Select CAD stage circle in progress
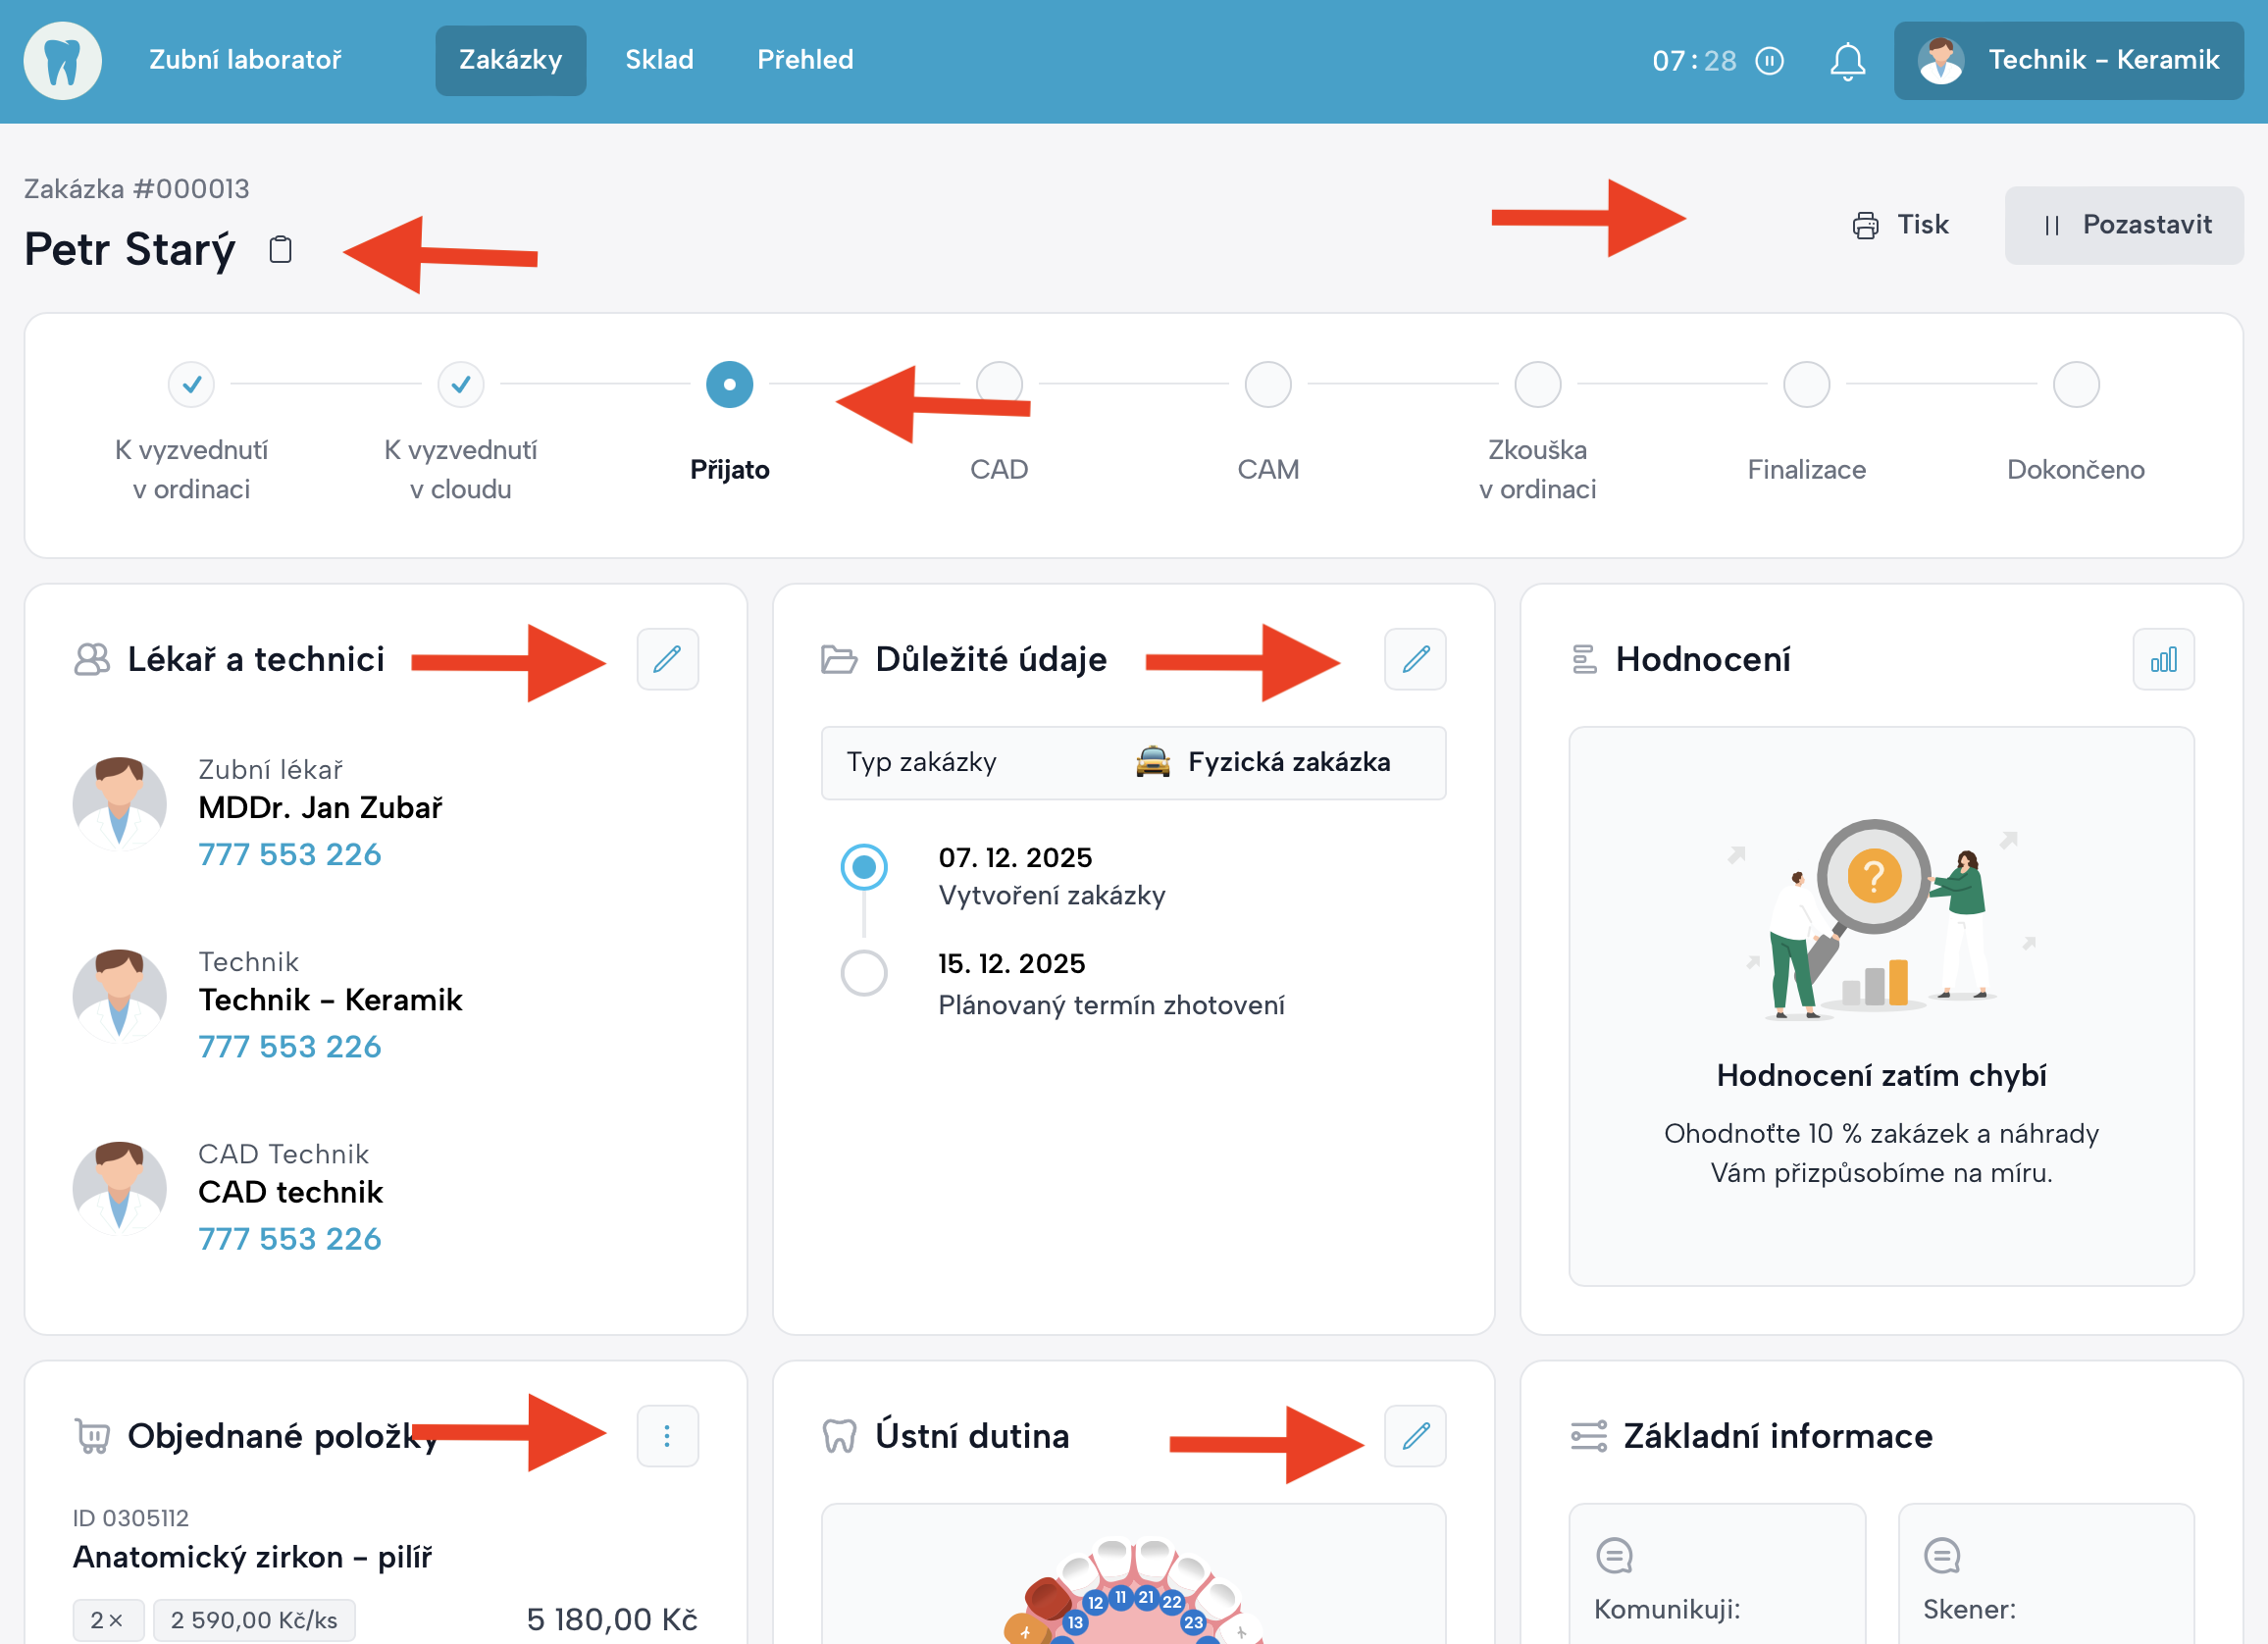This screenshot has width=2268, height=1644. pyautogui.click(x=998, y=384)
